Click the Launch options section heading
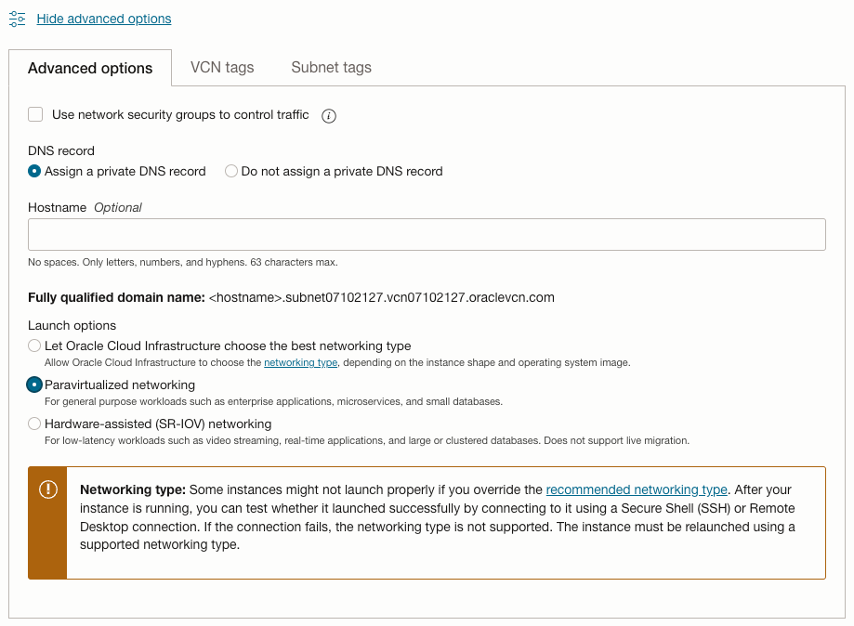This screenshot has height=626, width=854. (72, 326)
